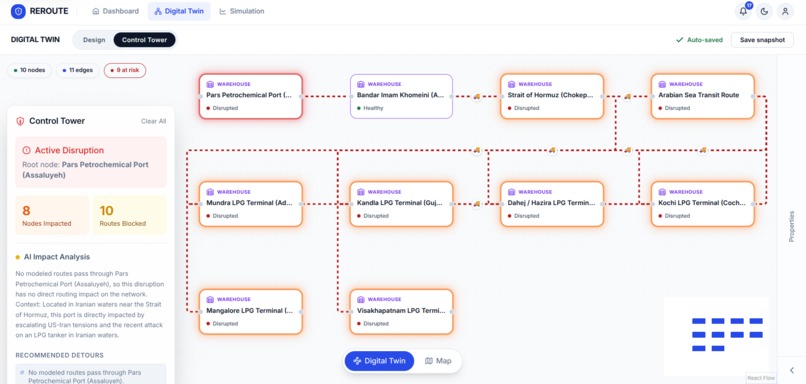Image resolution: width=806 pixels, height=384 pixels.
Task: Click the 9 at risk chip
Action: [x=125, y=70]
